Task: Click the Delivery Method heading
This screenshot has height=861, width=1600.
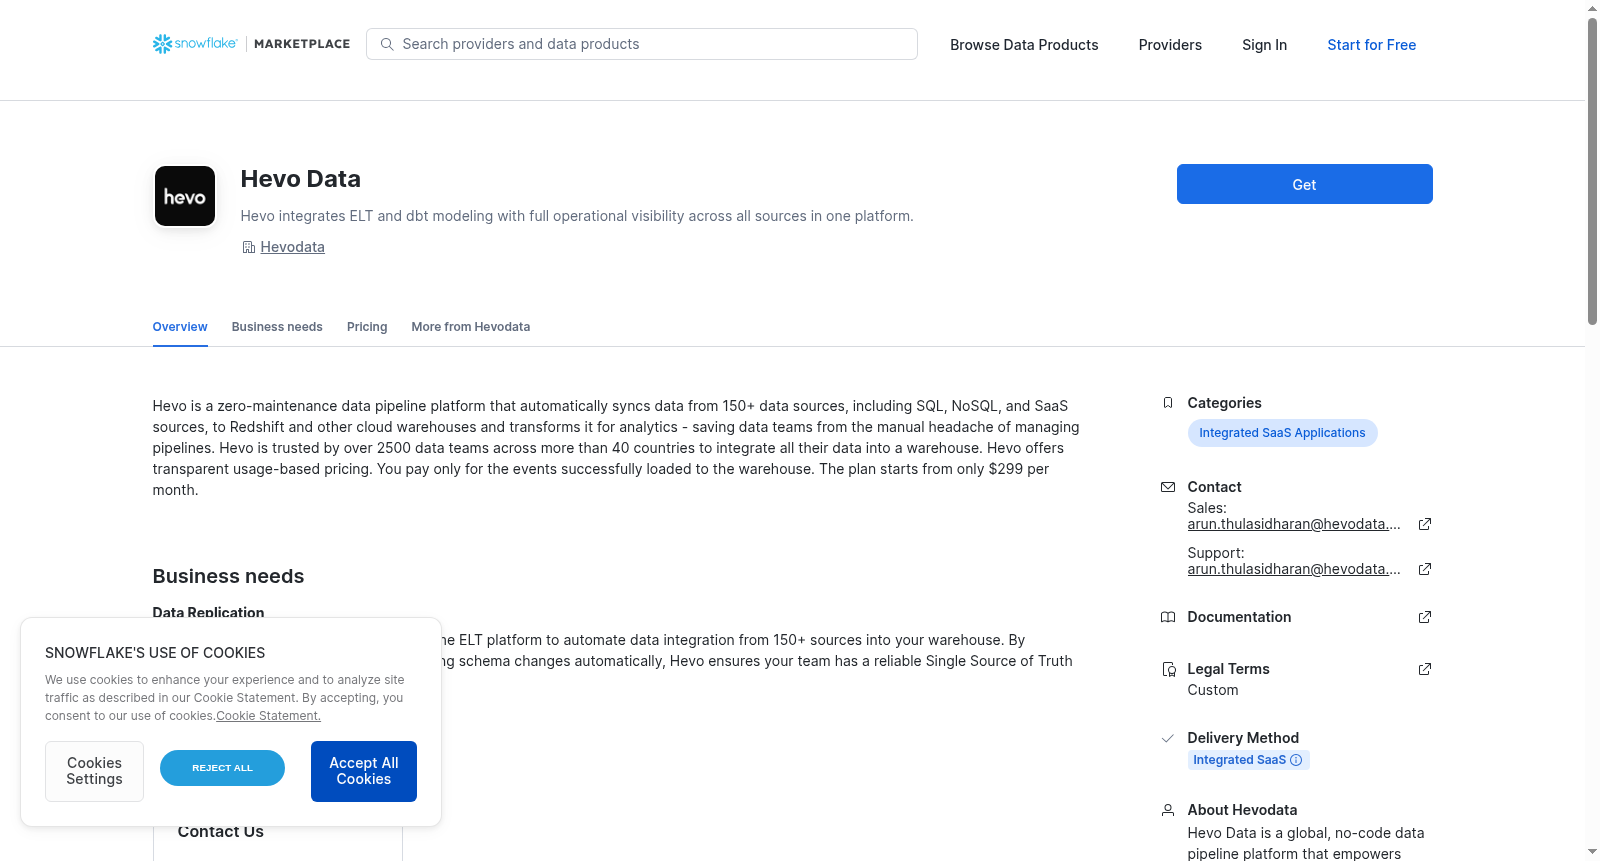Action: tap(1243, 738)
